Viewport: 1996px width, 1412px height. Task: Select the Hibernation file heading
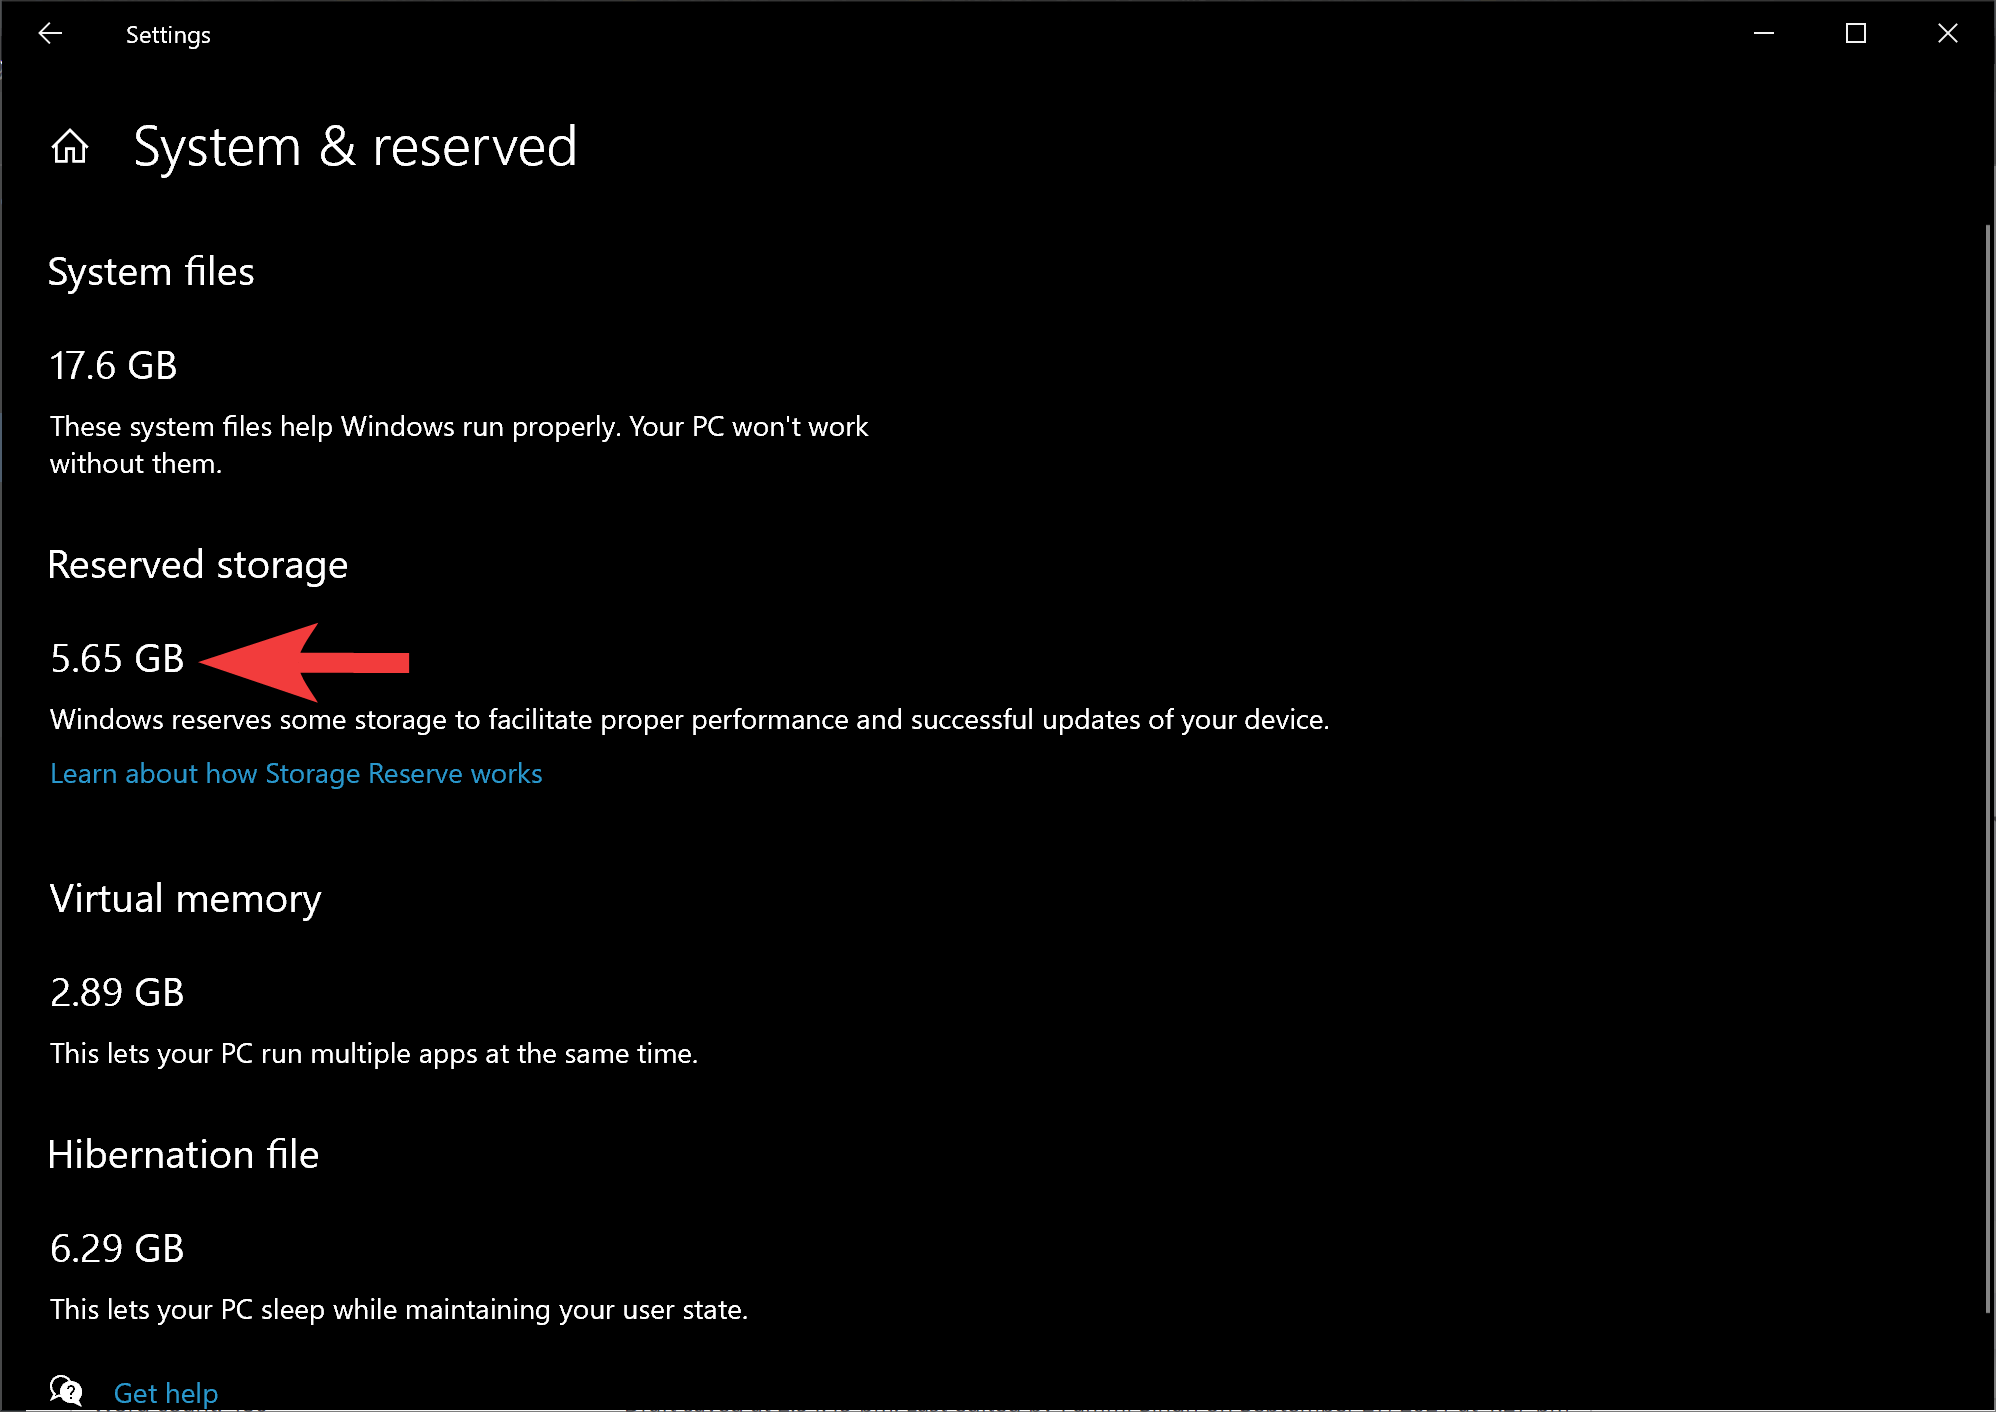184,1155
